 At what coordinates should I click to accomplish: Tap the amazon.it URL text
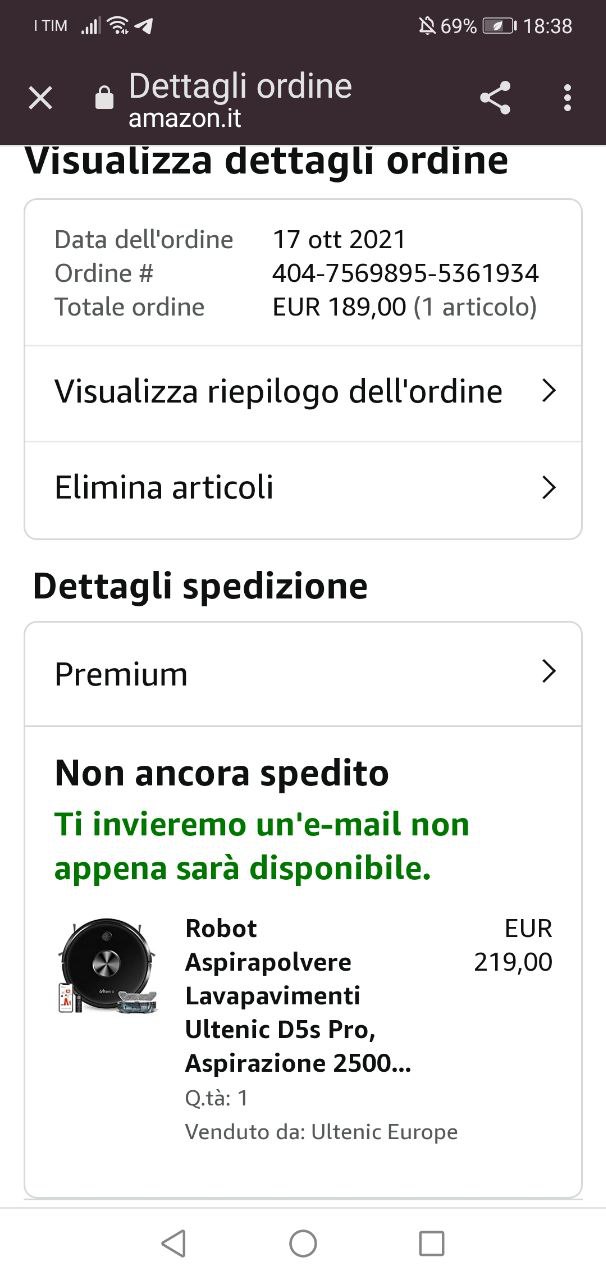(x=184, y=118)
